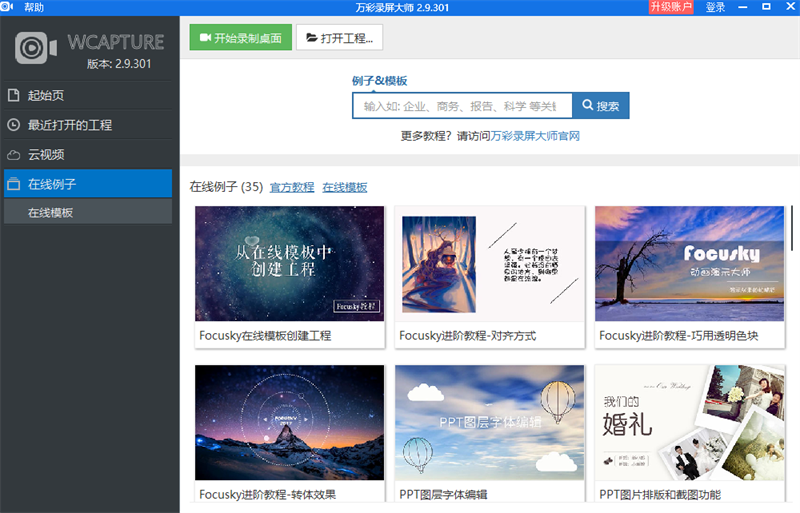Open the 官方教程 link
Viewport: 800px width, 513px height.
click(x=292, y=187)
